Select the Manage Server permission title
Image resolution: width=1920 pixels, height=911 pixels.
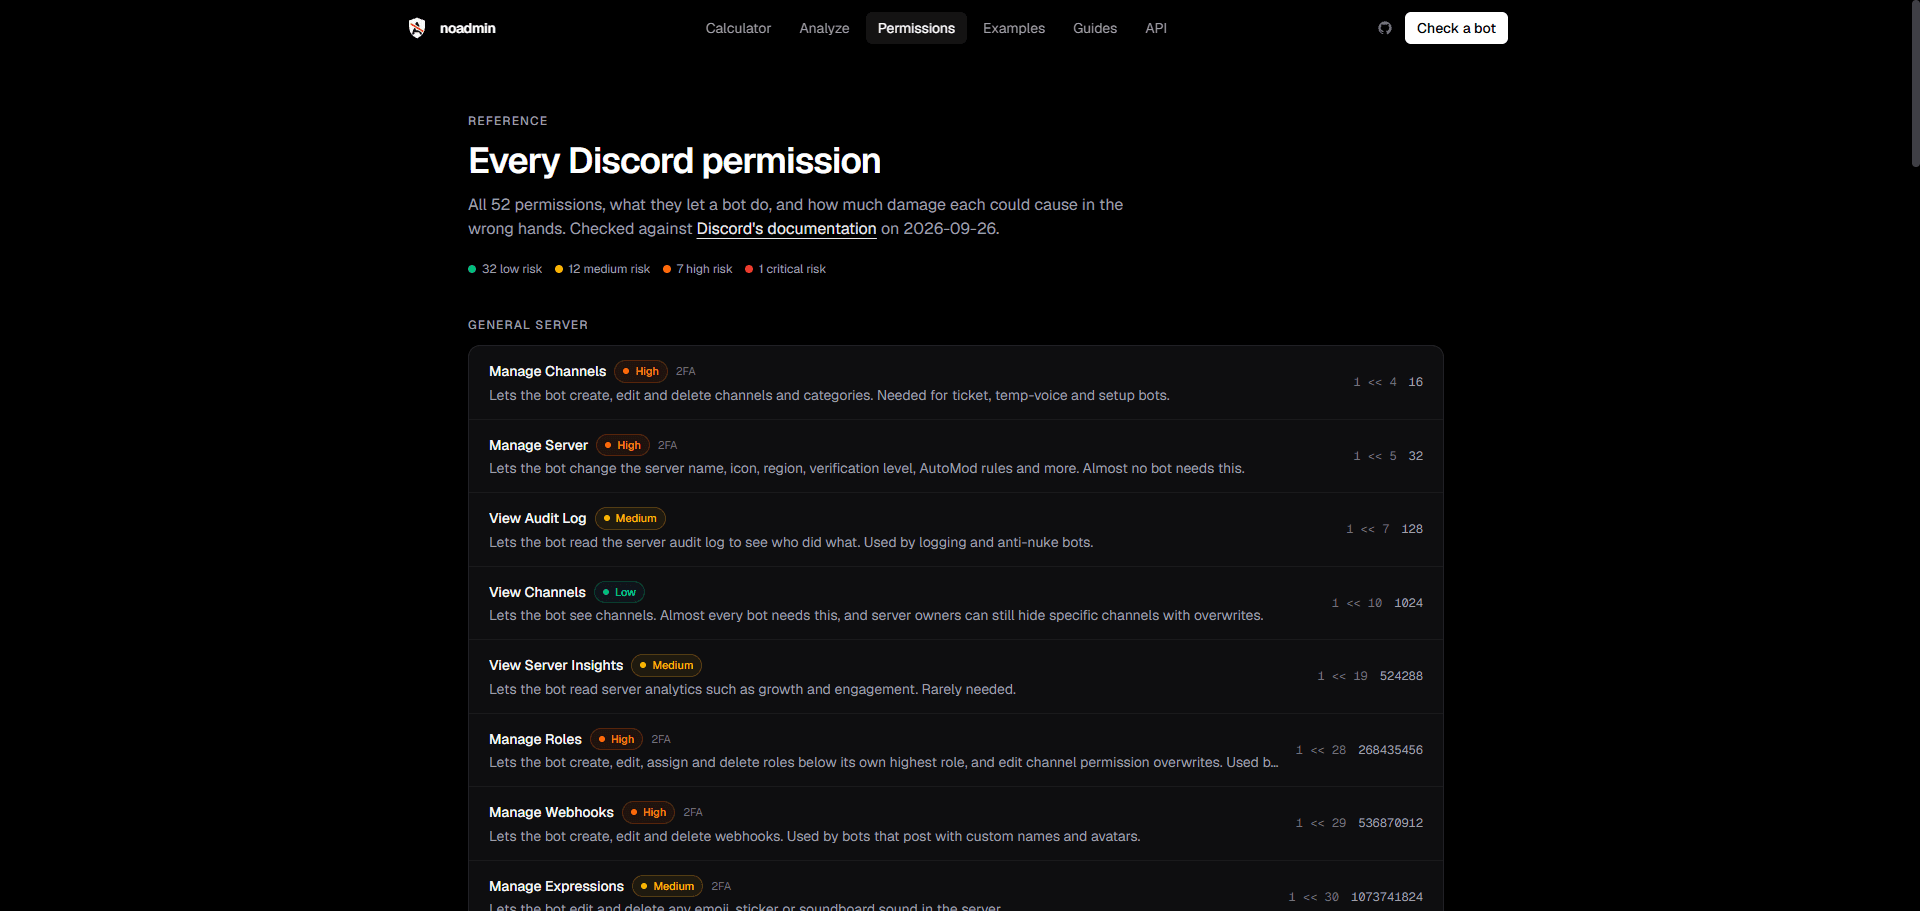[x=538, y=445]
